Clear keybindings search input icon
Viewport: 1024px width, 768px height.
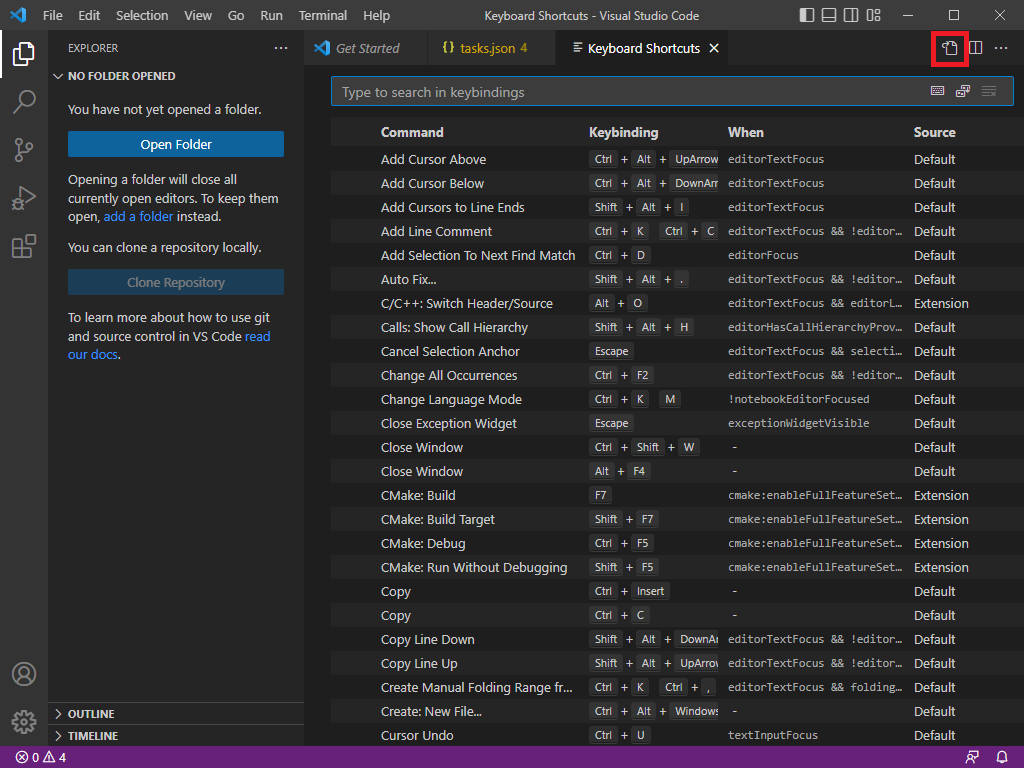(x=989, y=91)
